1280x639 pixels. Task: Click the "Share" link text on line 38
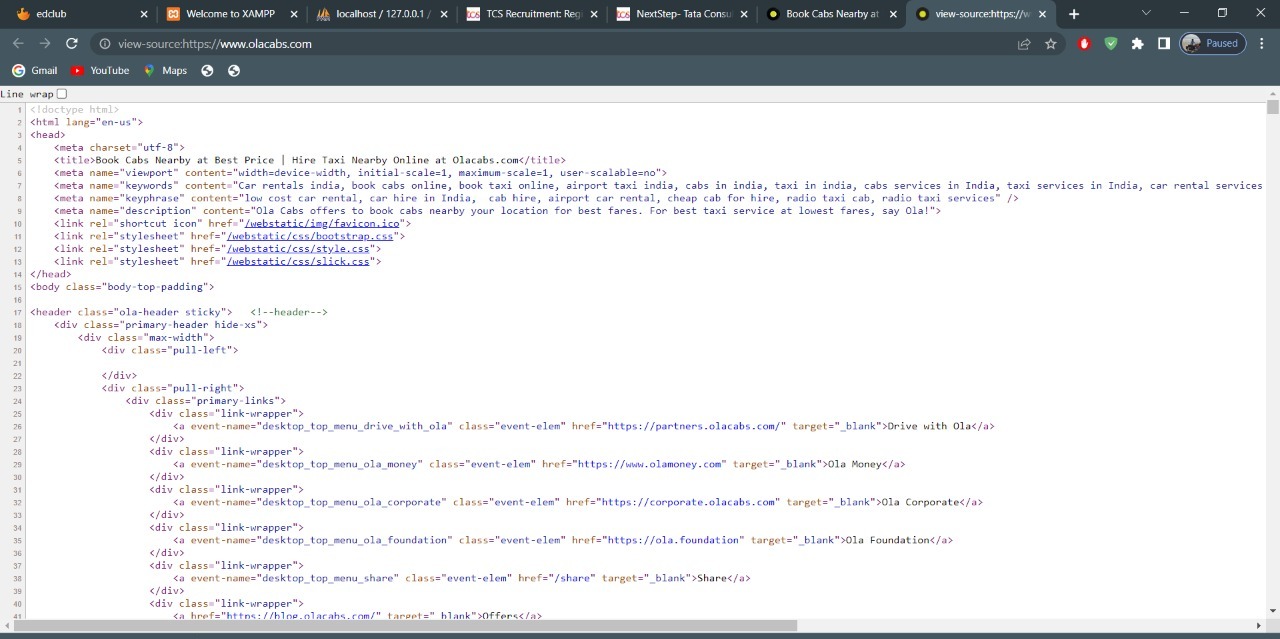tap(709, 578)
